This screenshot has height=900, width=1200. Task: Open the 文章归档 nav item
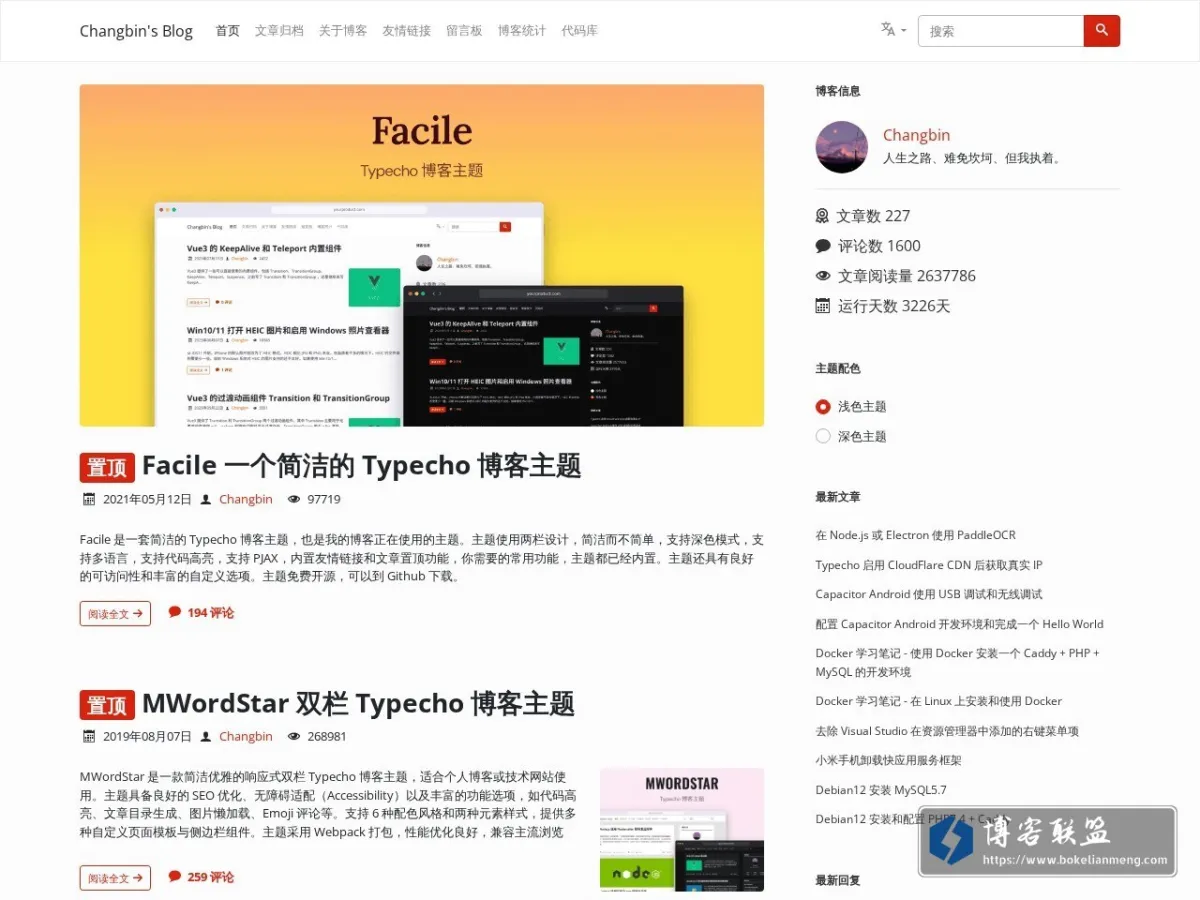click(x=279, y=31)
